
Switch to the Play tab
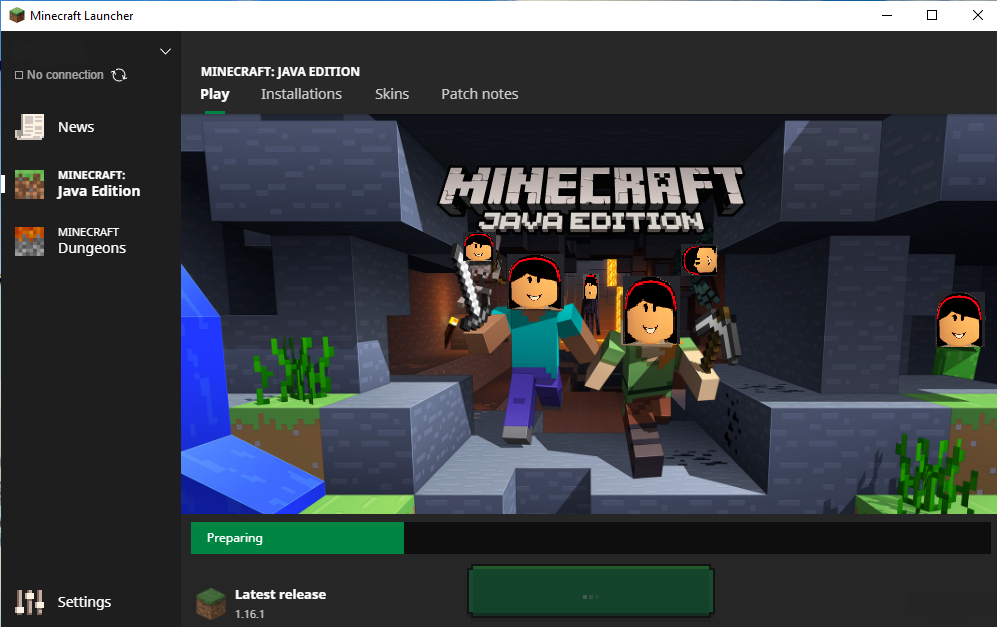[x=214, y=94]
